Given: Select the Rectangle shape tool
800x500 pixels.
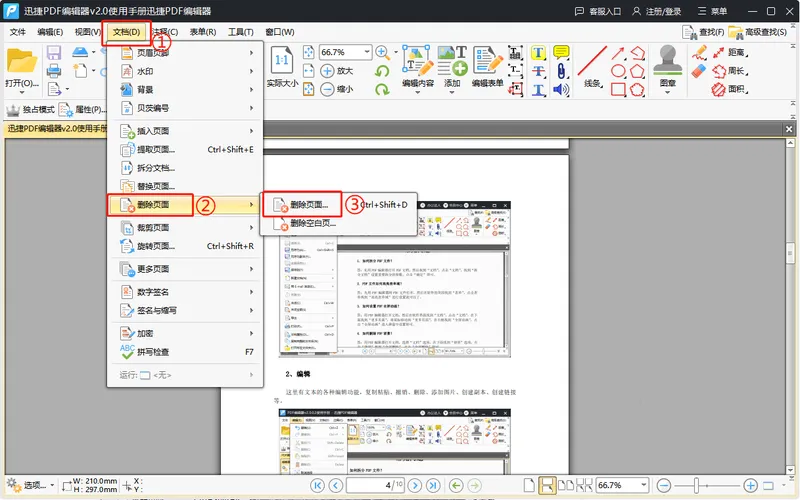Looking at the screenshot, I should [x=618, y=90].
